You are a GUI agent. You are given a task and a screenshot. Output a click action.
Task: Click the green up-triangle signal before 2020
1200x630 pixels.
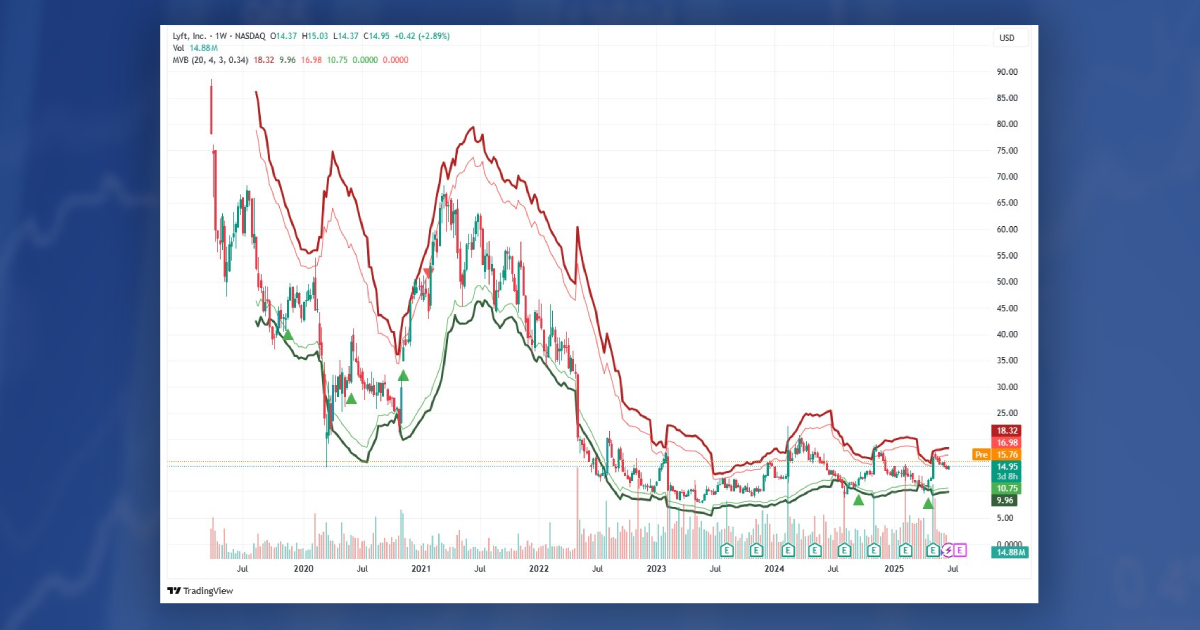click(x=288, y=334)
